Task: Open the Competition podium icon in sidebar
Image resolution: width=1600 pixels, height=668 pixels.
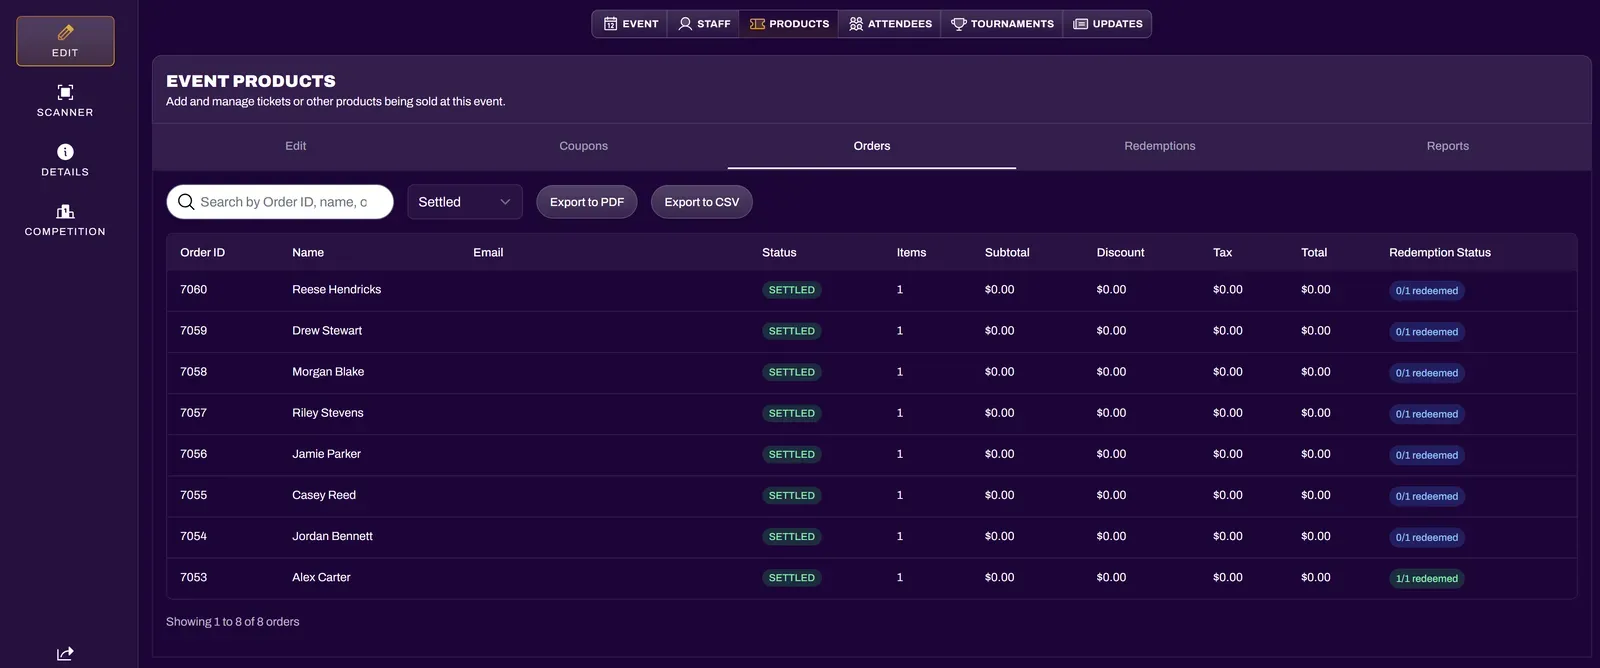Action: tap(65, 211)
